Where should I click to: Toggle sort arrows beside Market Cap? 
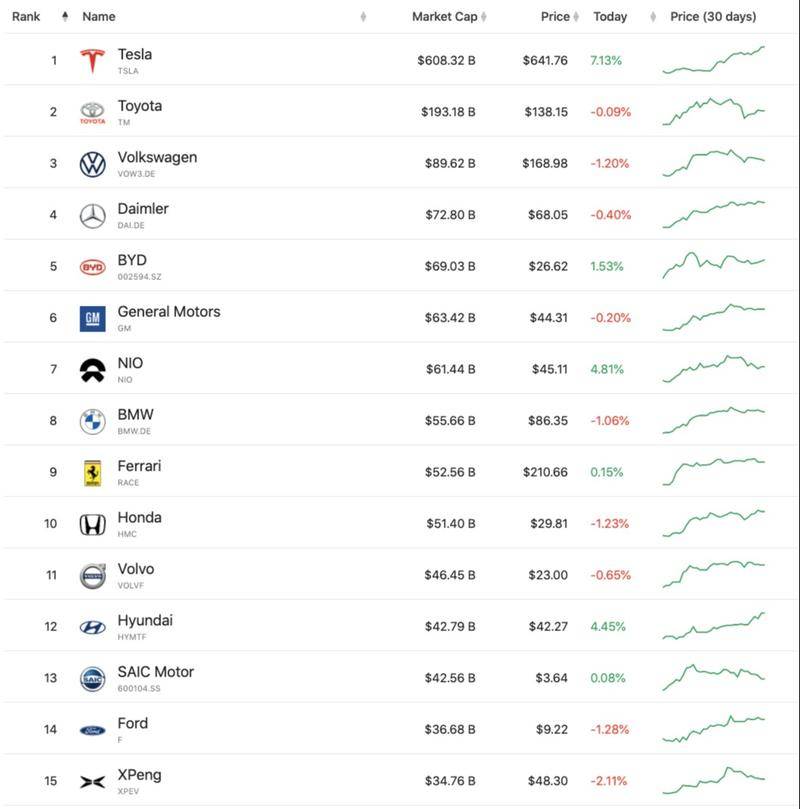coord(484,17)
